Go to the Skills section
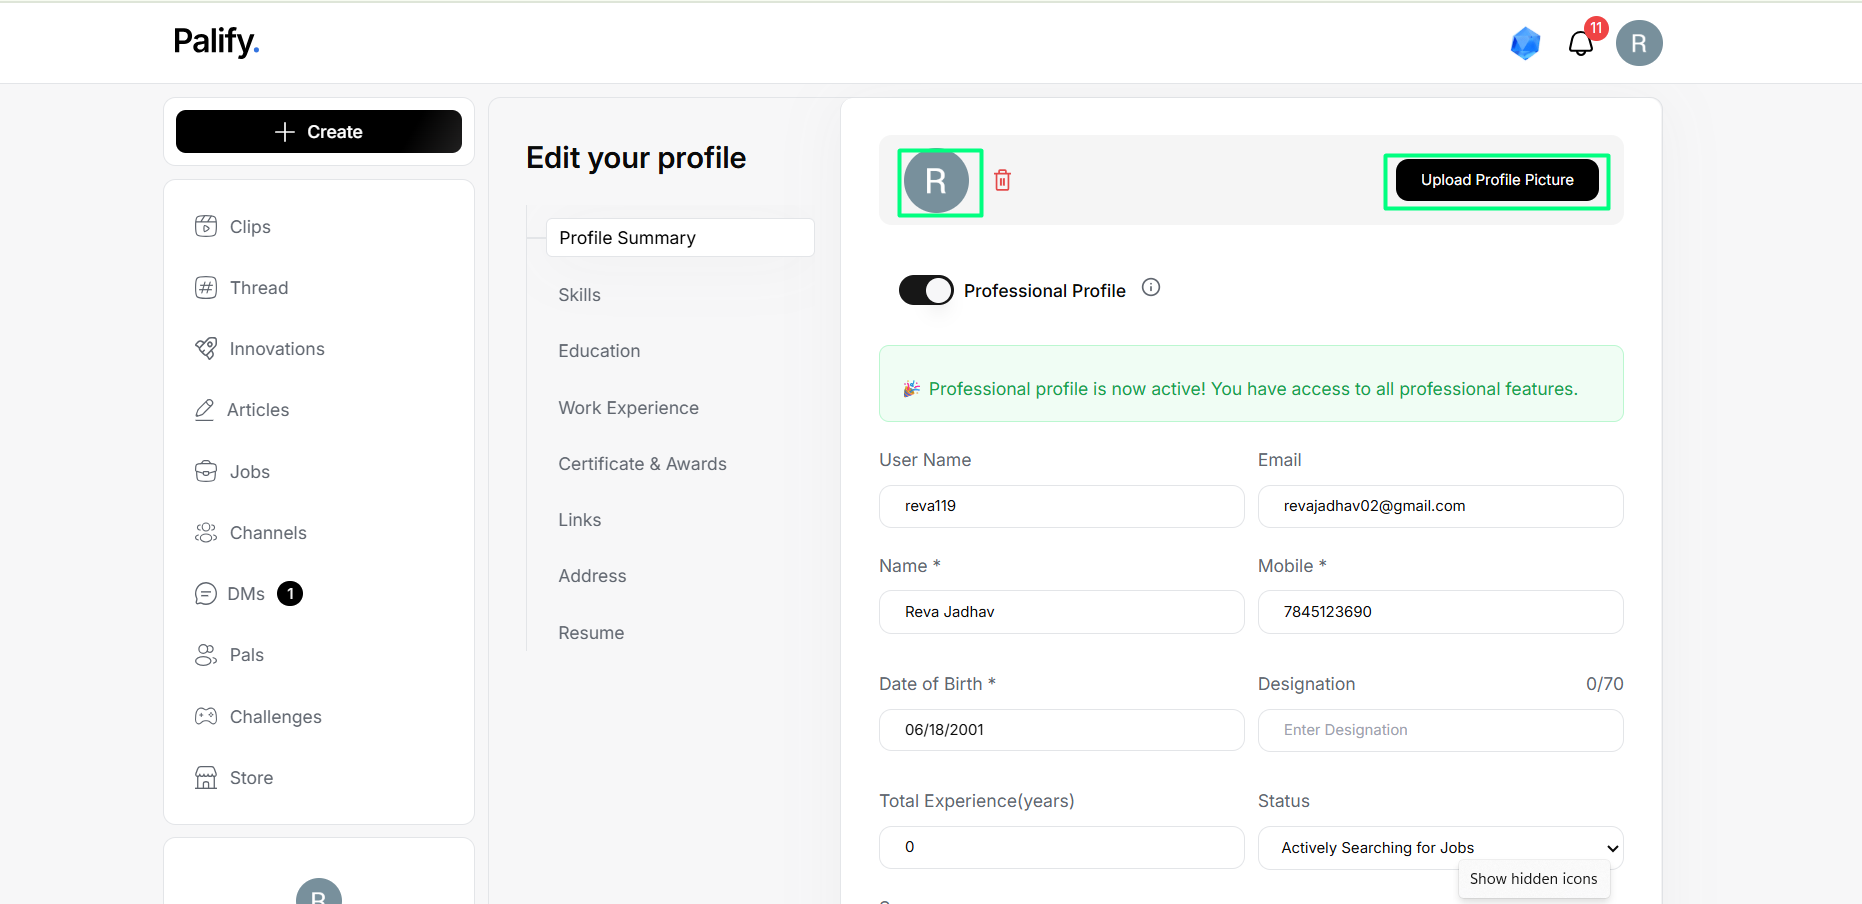Viewport: 1862px width, 904px height. coord(580,295)
